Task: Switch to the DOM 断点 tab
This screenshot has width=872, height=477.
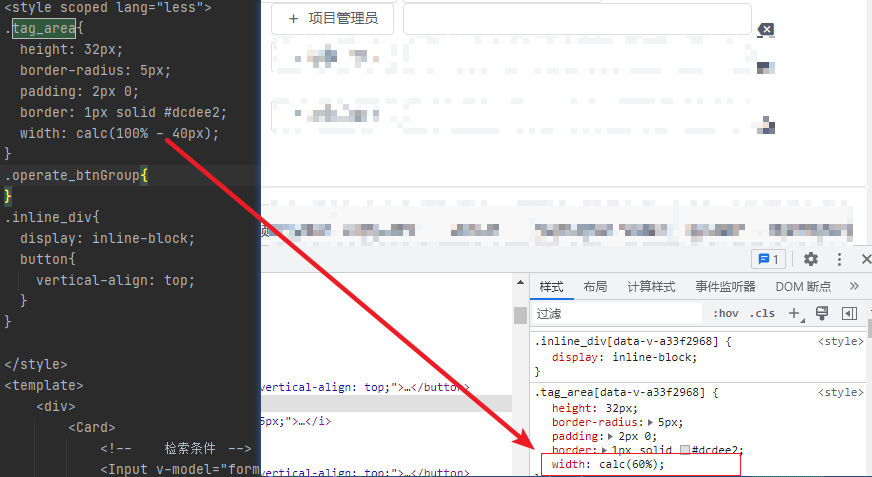Action: [x=803, y=287]
